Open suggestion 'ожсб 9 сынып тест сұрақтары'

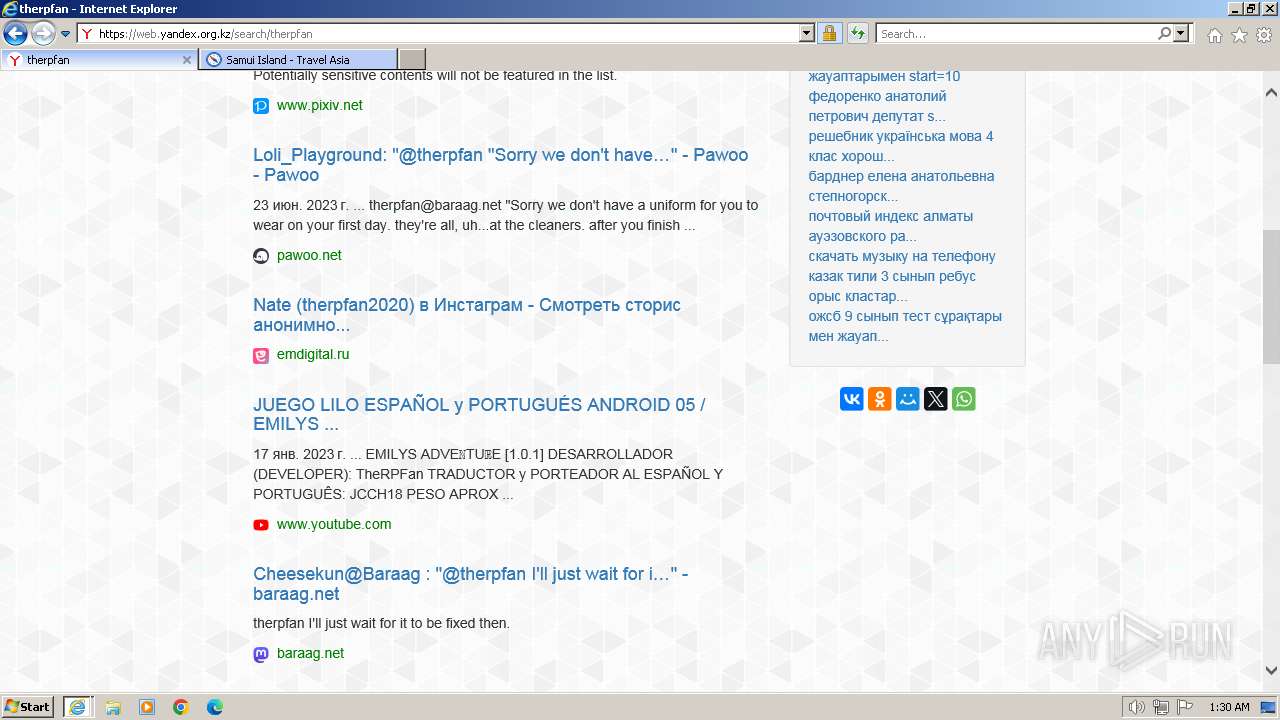905,326
